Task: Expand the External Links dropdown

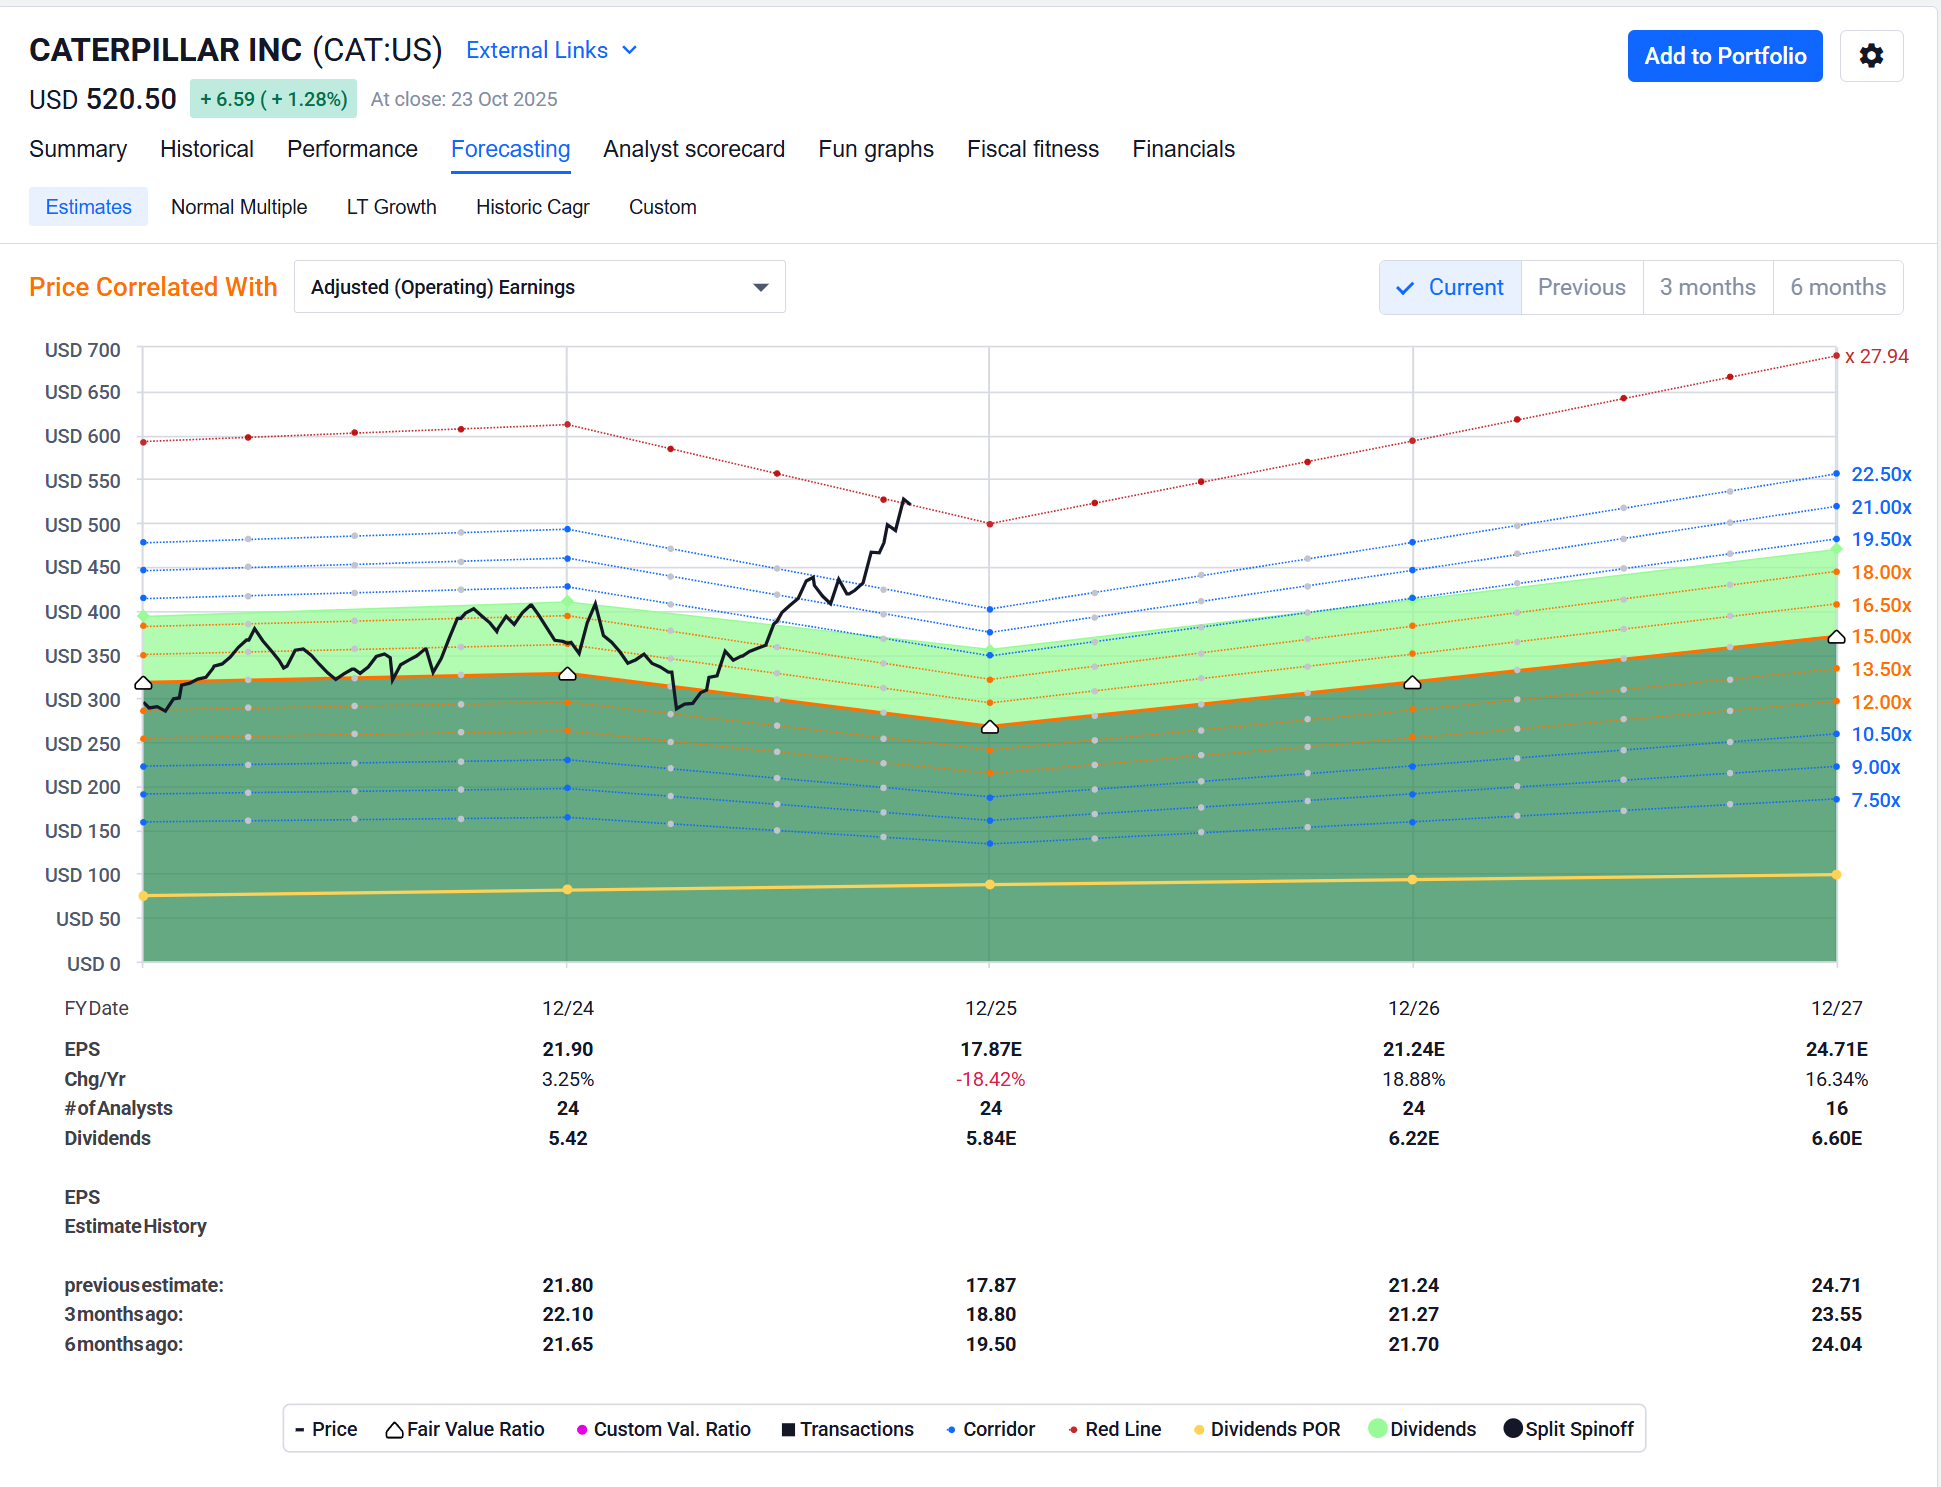Action: click(551, 50)
